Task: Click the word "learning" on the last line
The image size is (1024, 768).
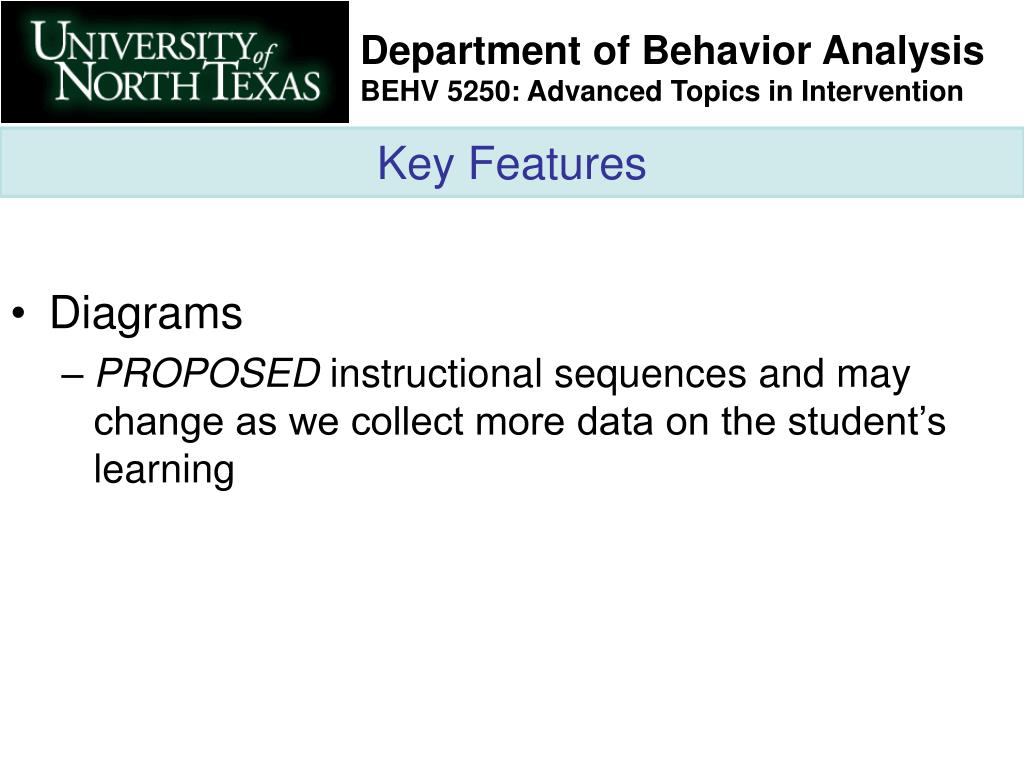Action: click(x=164, y=470)
